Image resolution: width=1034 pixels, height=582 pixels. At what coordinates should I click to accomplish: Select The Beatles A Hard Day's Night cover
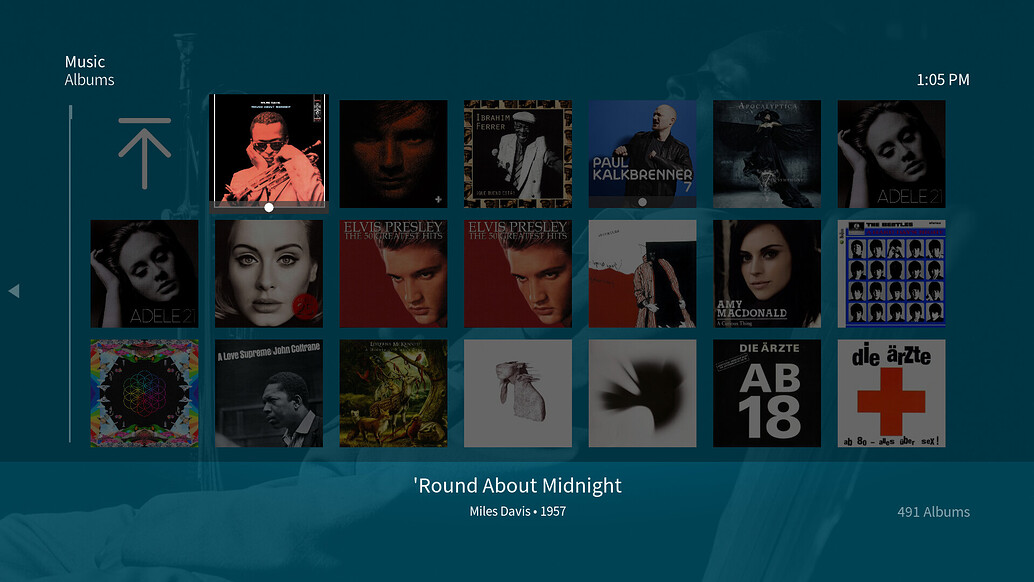click(892, 274)
